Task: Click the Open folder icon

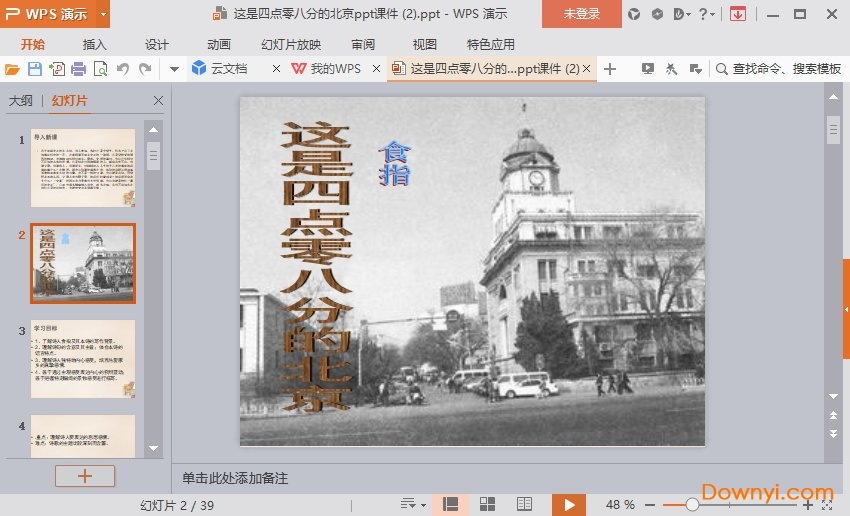Action: pos(12,69)
